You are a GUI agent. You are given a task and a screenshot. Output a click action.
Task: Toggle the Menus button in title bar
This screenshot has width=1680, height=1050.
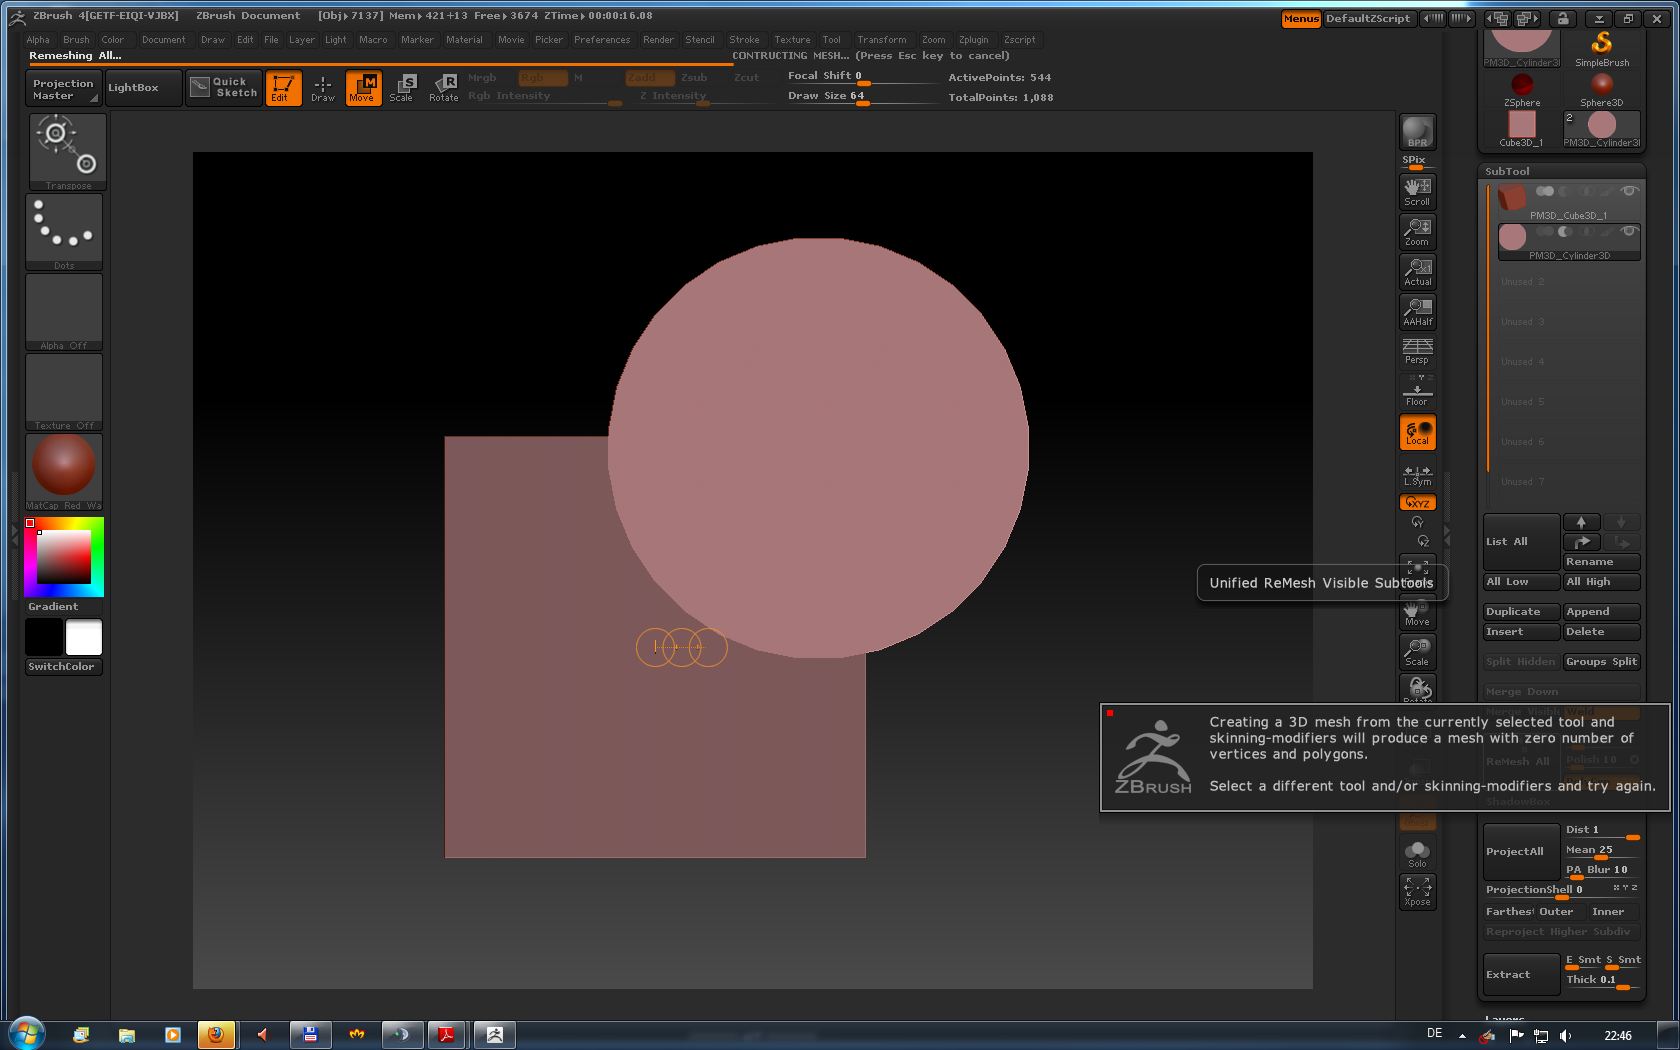pos(1301,18)
